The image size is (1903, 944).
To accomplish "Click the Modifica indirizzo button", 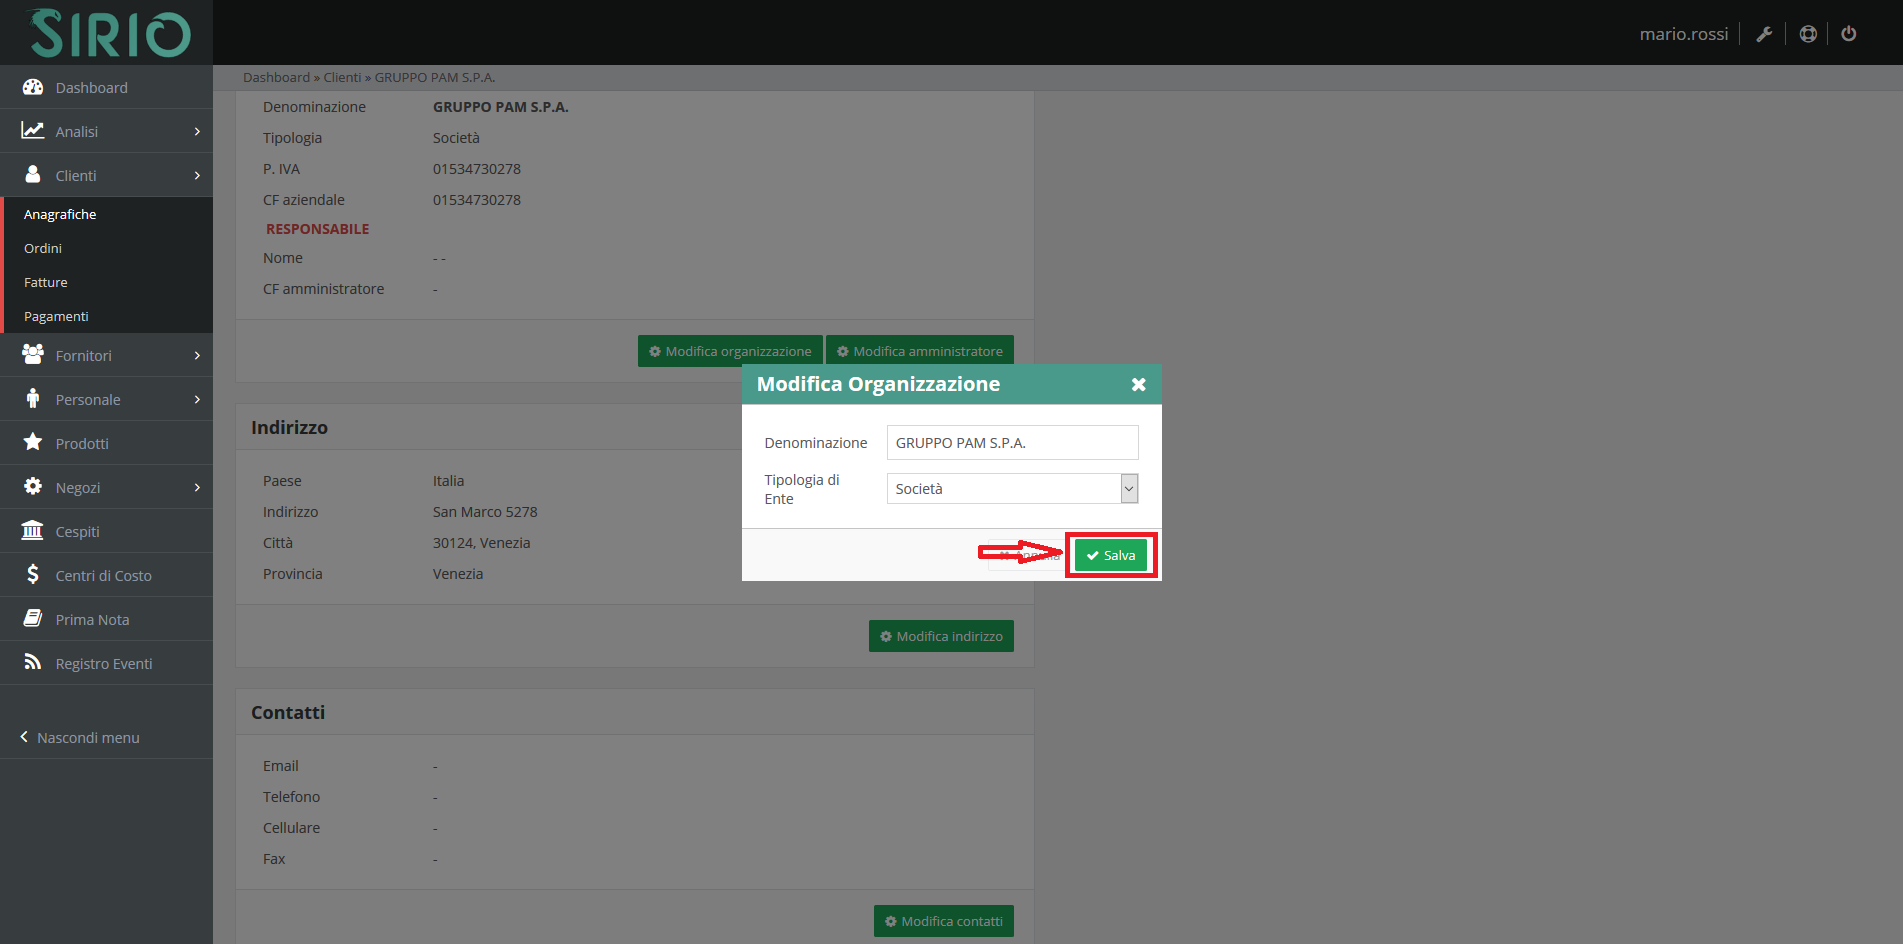I will [941, 636].
